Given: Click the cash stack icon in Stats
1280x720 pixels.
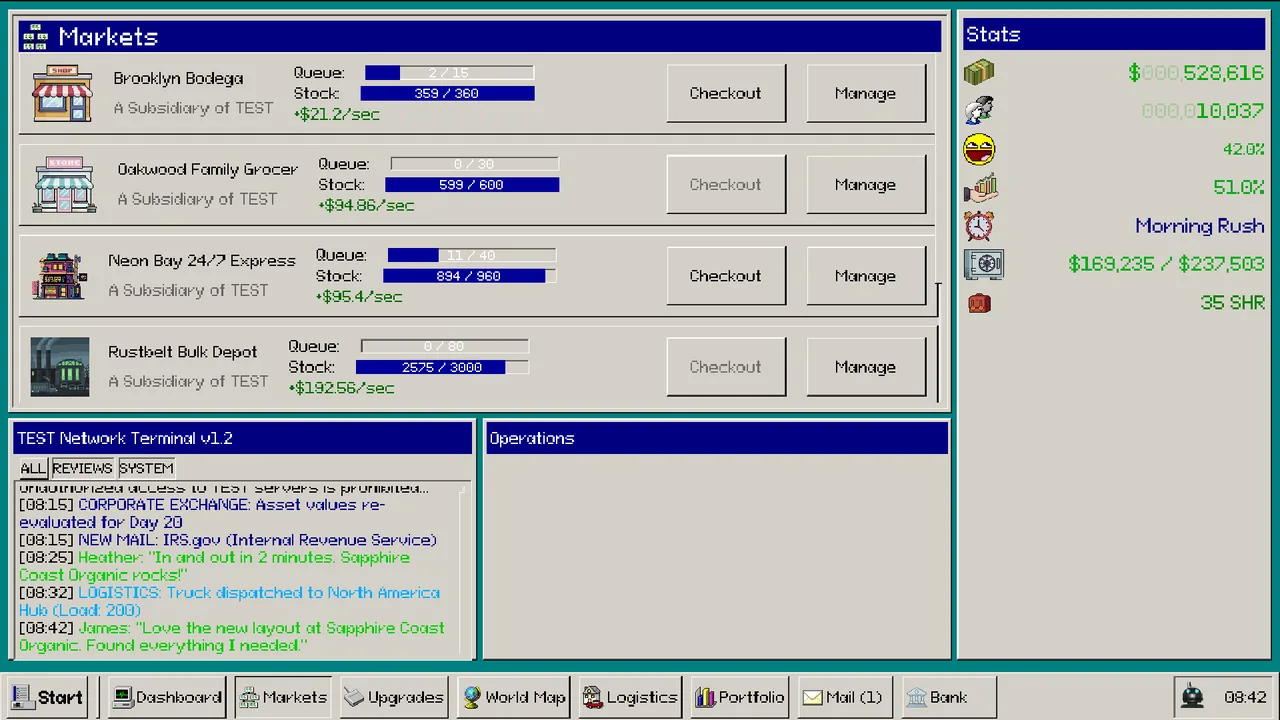Looking at the screenshot, I should click(x=979, y=72).
